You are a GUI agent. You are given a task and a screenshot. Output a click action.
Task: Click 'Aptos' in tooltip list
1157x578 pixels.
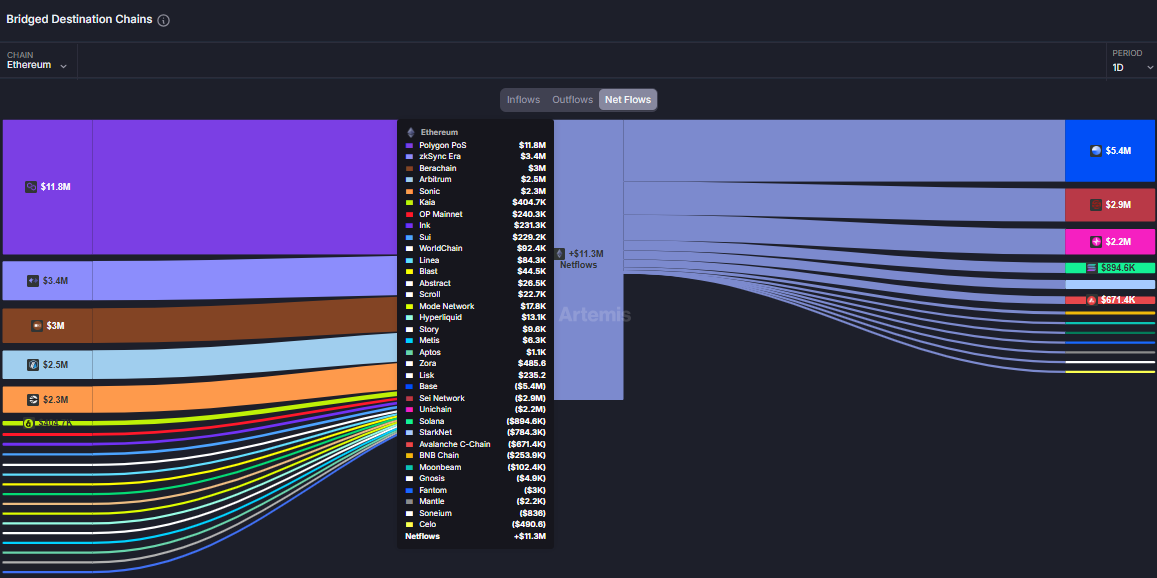430,352
